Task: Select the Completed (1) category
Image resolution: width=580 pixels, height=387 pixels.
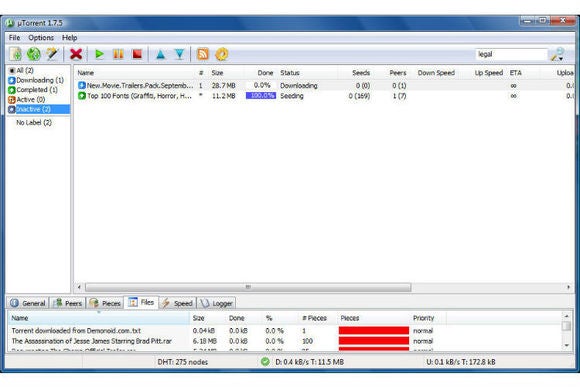Action: point(33,90)
